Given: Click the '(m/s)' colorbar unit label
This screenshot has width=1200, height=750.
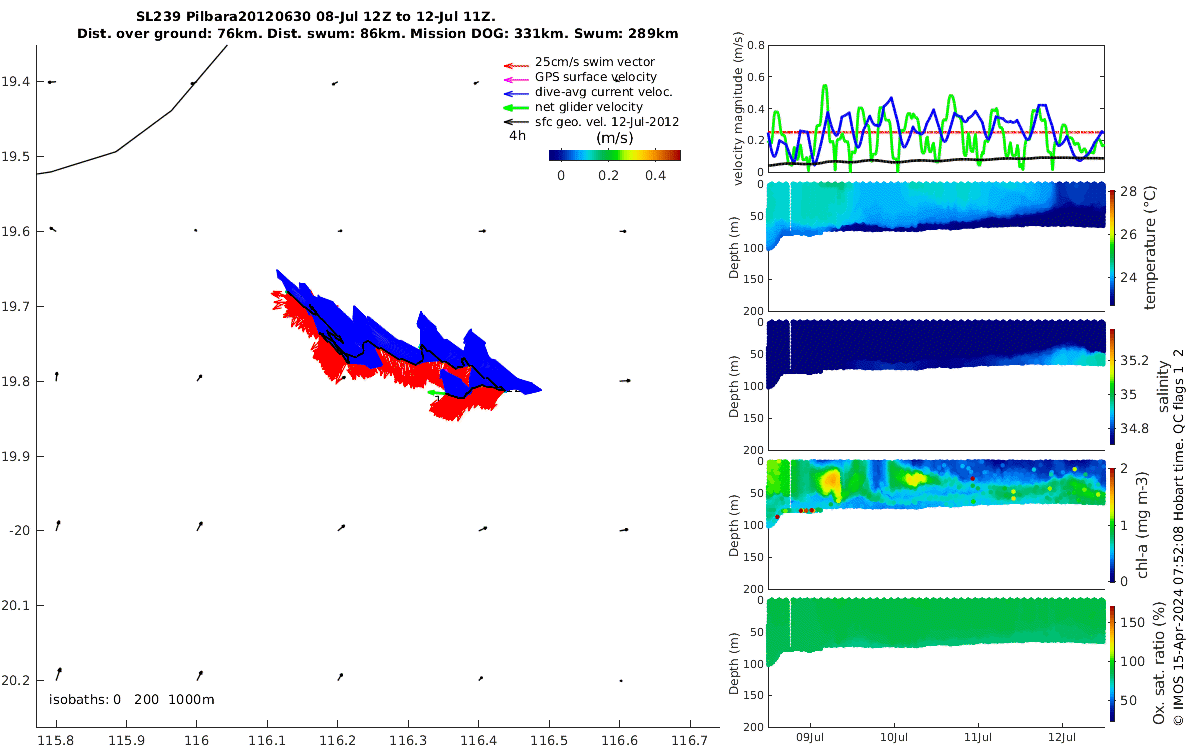Looking at the screenshot, I should coord(613,138).
